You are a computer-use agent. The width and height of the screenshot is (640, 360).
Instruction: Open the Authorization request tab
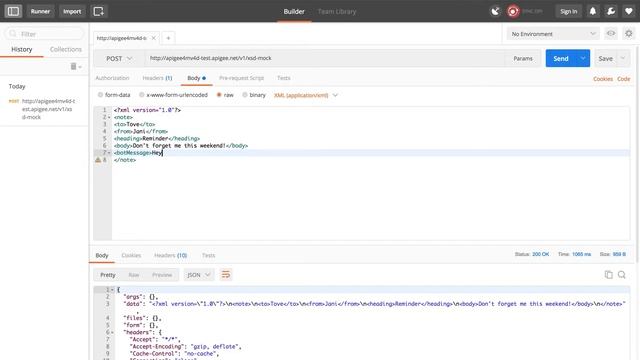point(112,78)
